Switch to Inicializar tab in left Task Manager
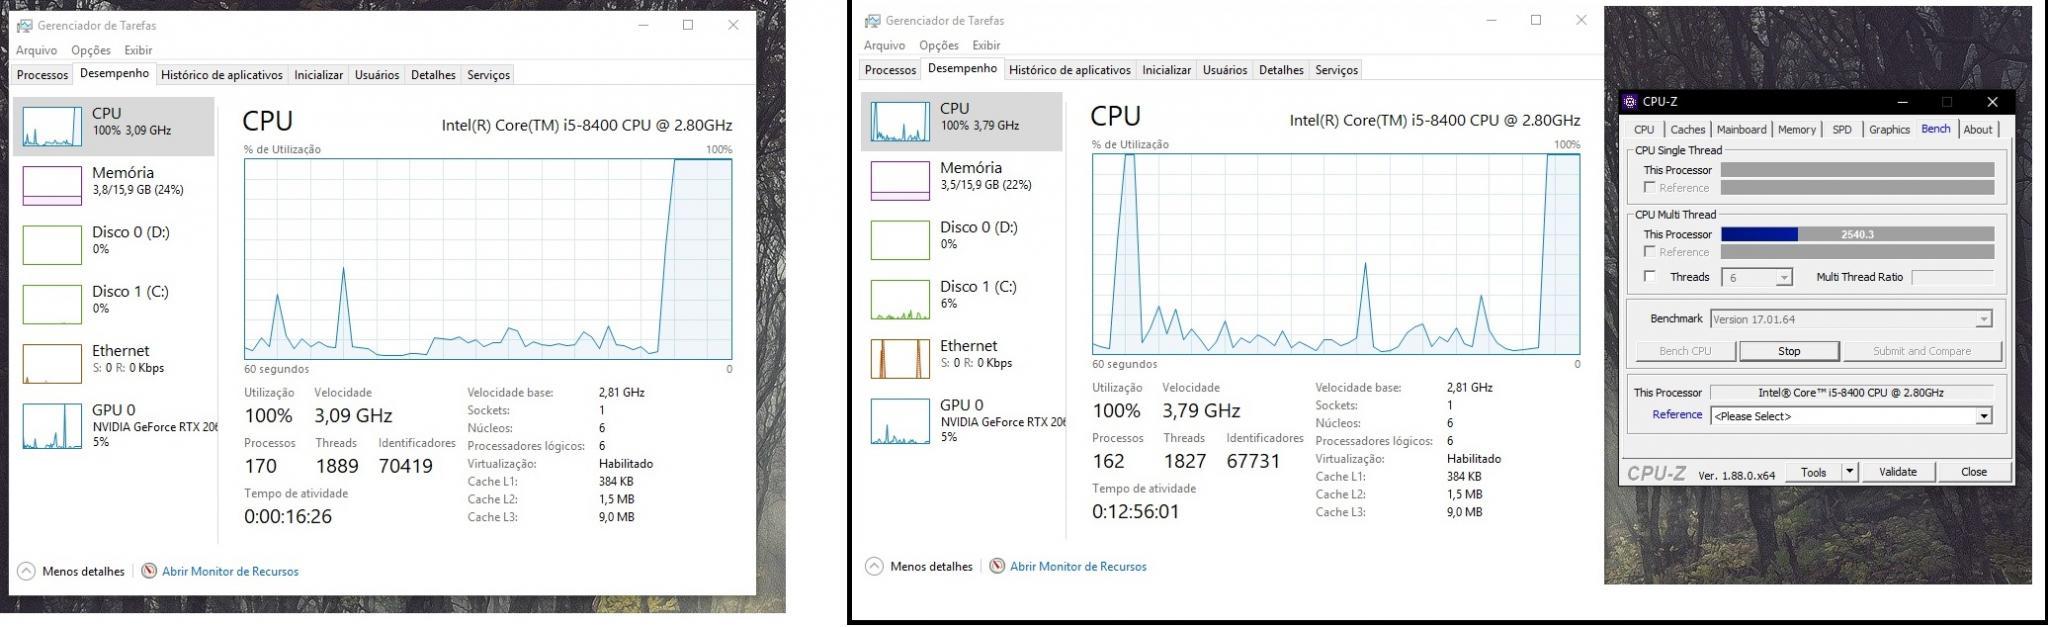The image size is (2048, 627). [x=319, y=75]
